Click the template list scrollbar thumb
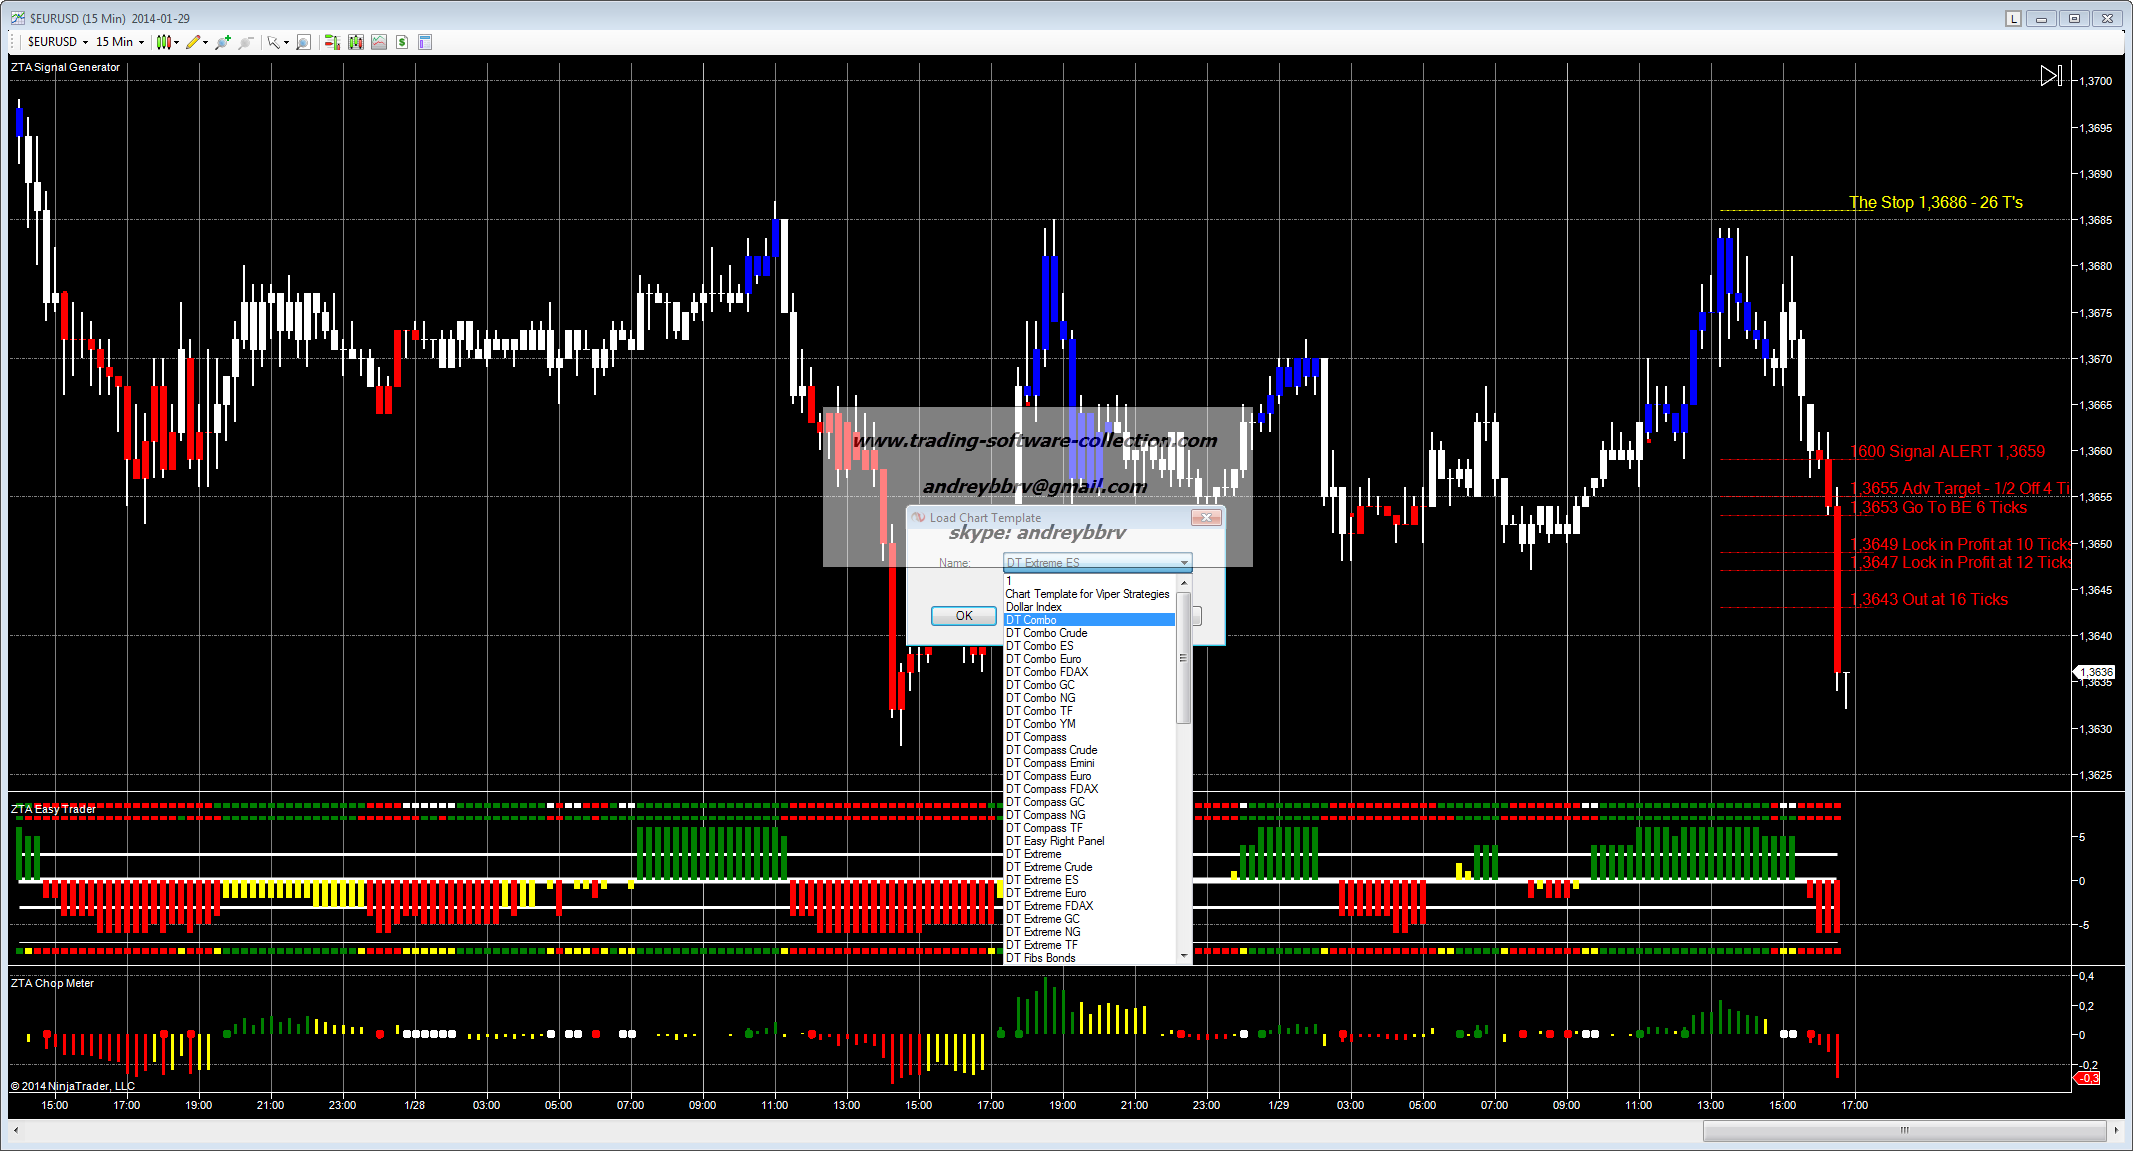Screen dimensions: 2133x1151 1184,657
